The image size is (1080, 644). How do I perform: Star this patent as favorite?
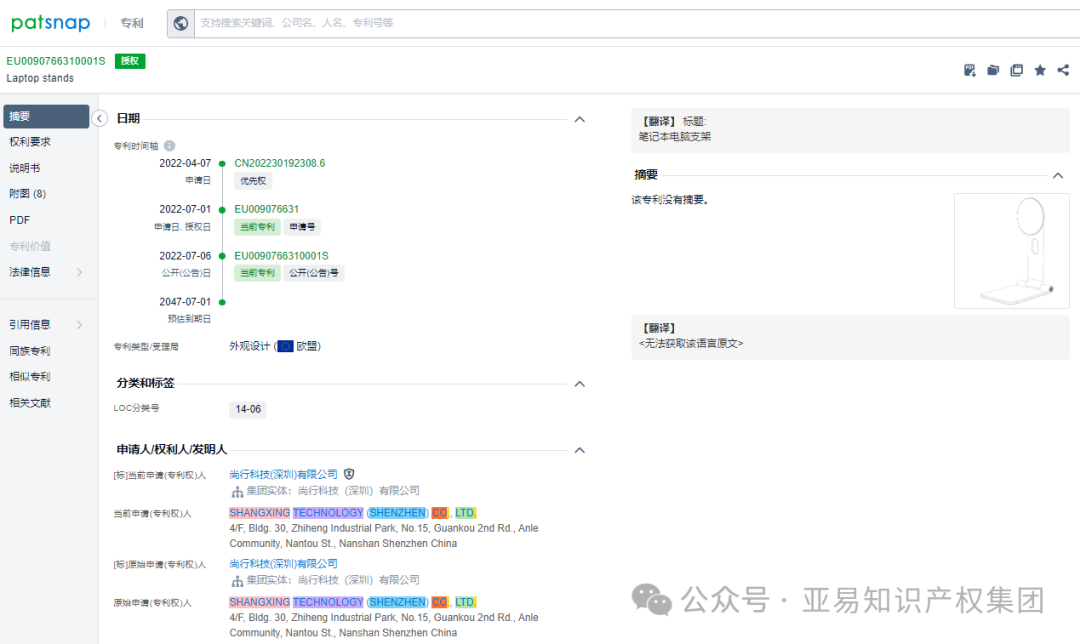(x=1040, y=70)
